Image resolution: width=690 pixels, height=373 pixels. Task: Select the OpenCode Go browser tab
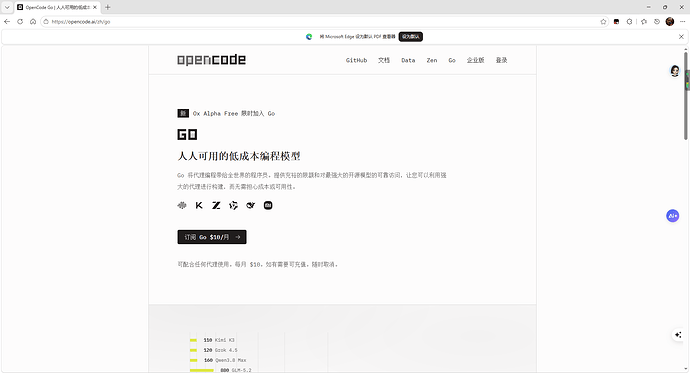(x=57, y=7)
